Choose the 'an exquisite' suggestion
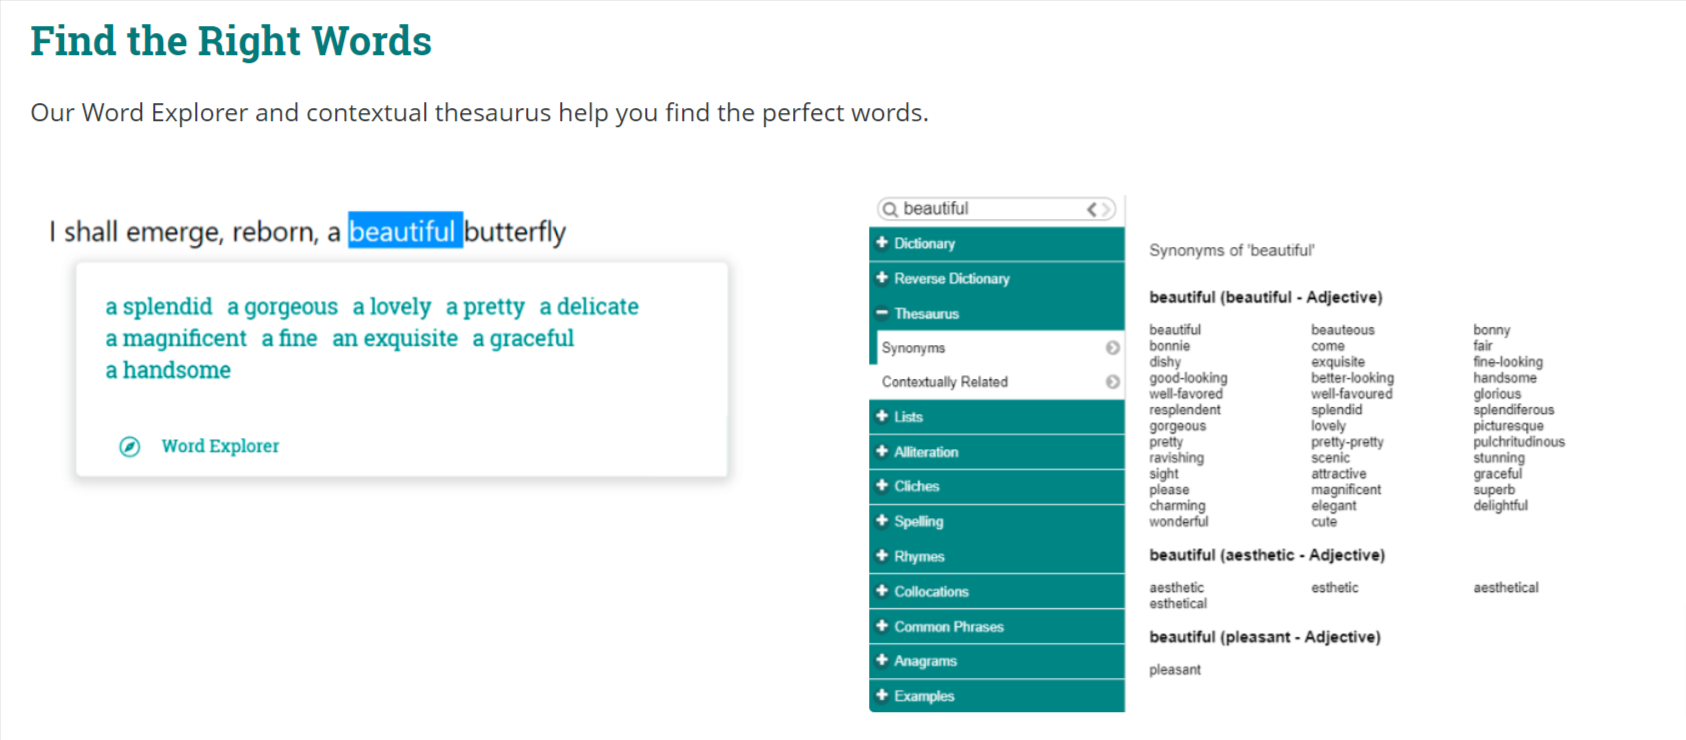This screenshot has height=740, width=1686. tap(395, 338)
